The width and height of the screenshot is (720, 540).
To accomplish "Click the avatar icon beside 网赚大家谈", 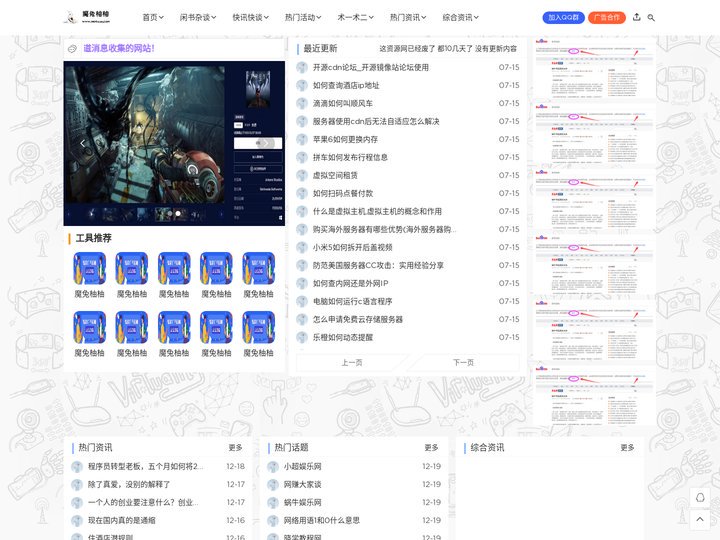I will pyautogui.click(x=273, y=484).
